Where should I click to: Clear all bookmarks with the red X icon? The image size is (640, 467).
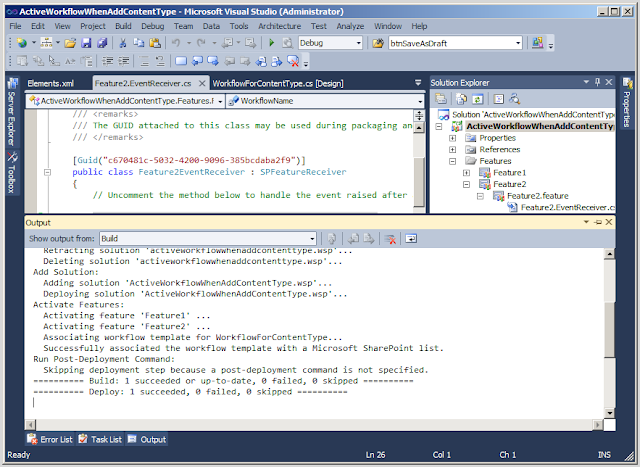click(293, 61)
